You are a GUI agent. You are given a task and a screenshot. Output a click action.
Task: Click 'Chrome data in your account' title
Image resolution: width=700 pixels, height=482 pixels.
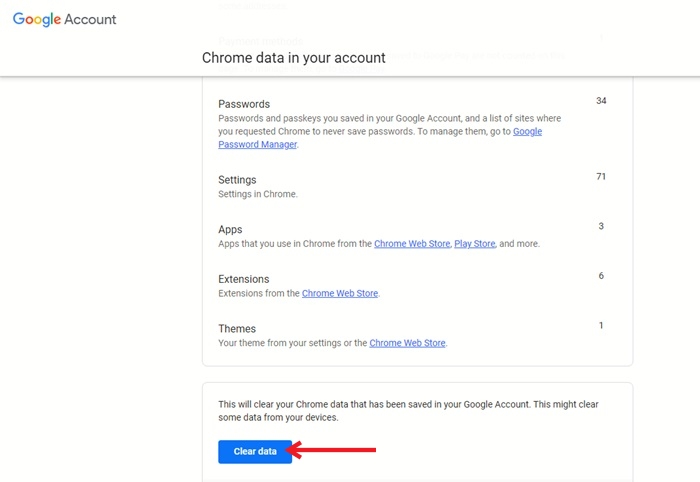(294, 58)
